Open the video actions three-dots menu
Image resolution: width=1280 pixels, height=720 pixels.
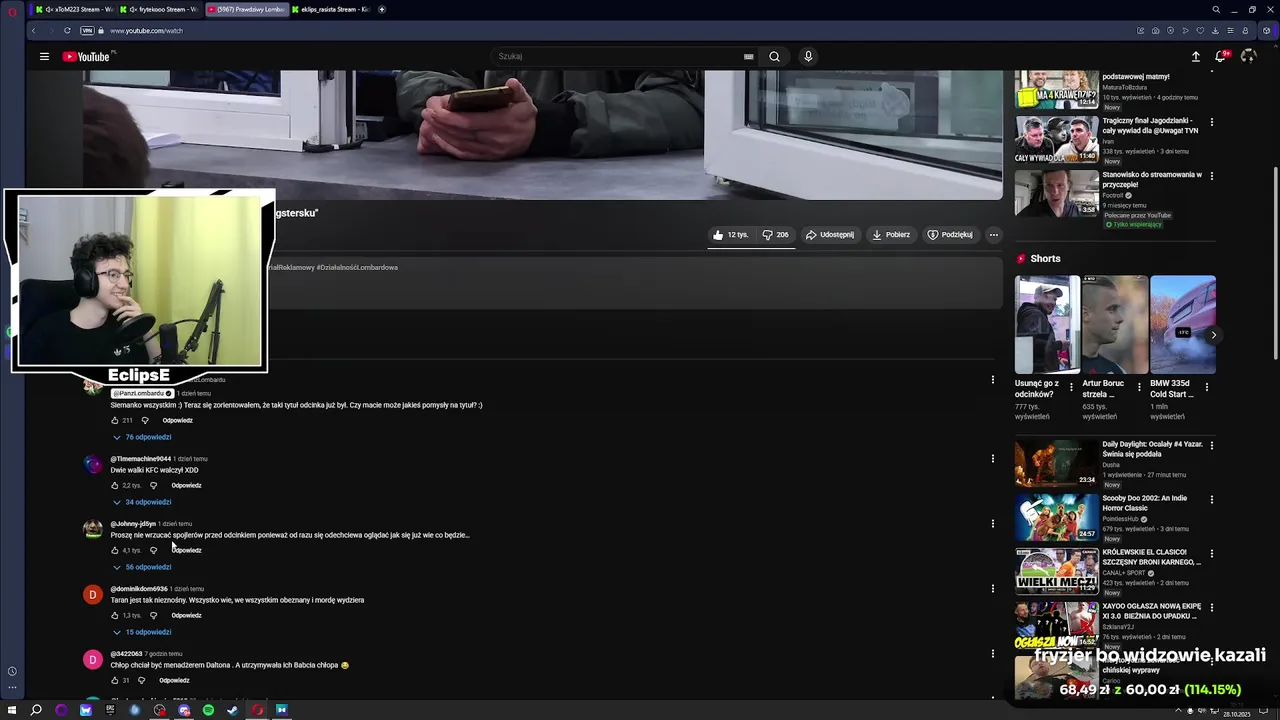click(x=993, y=235)
